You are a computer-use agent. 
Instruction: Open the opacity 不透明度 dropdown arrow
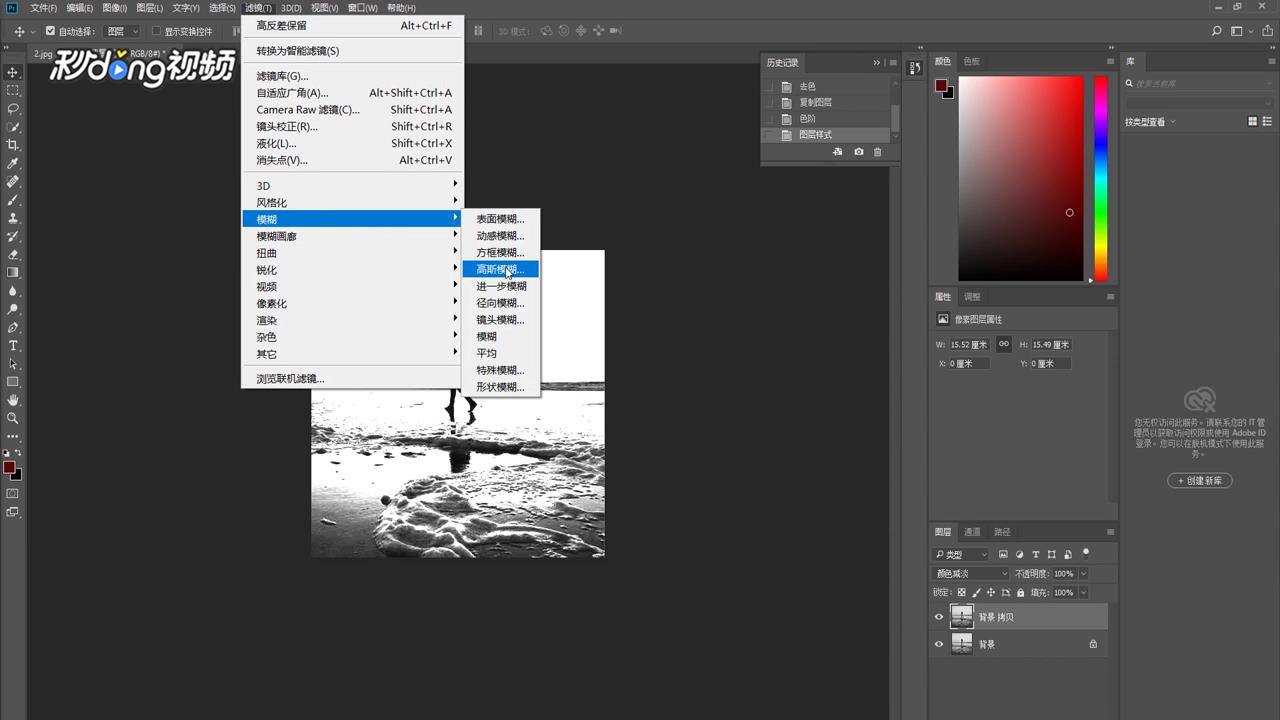(x=1083, y=574)
